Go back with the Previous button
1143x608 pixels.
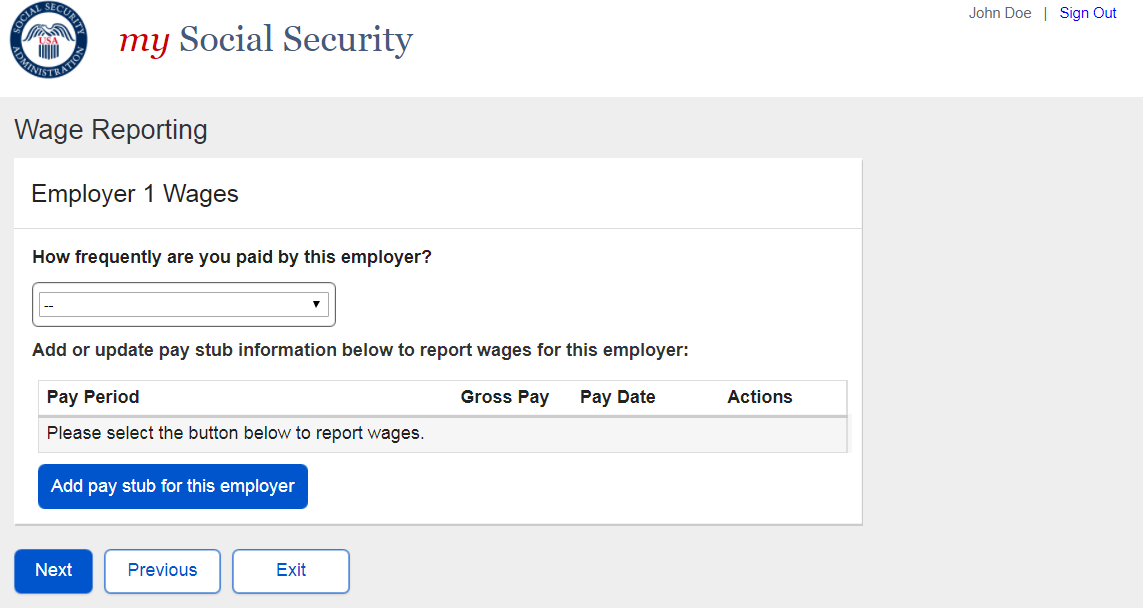162,571
